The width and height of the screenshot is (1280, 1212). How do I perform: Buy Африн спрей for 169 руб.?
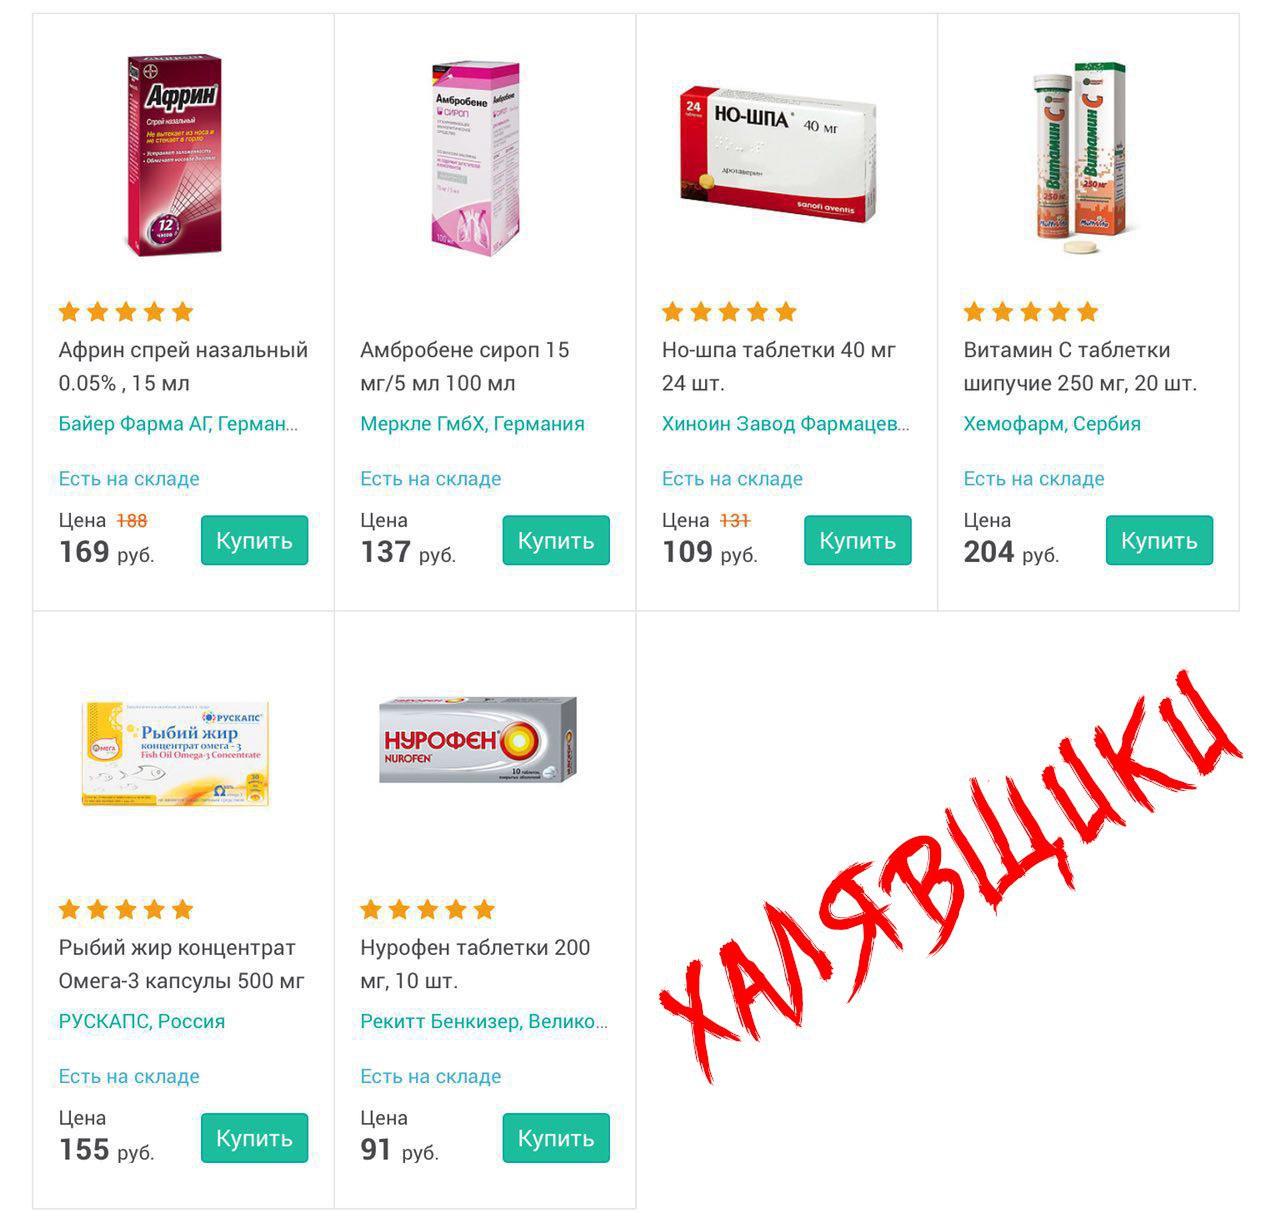point(254,540)
